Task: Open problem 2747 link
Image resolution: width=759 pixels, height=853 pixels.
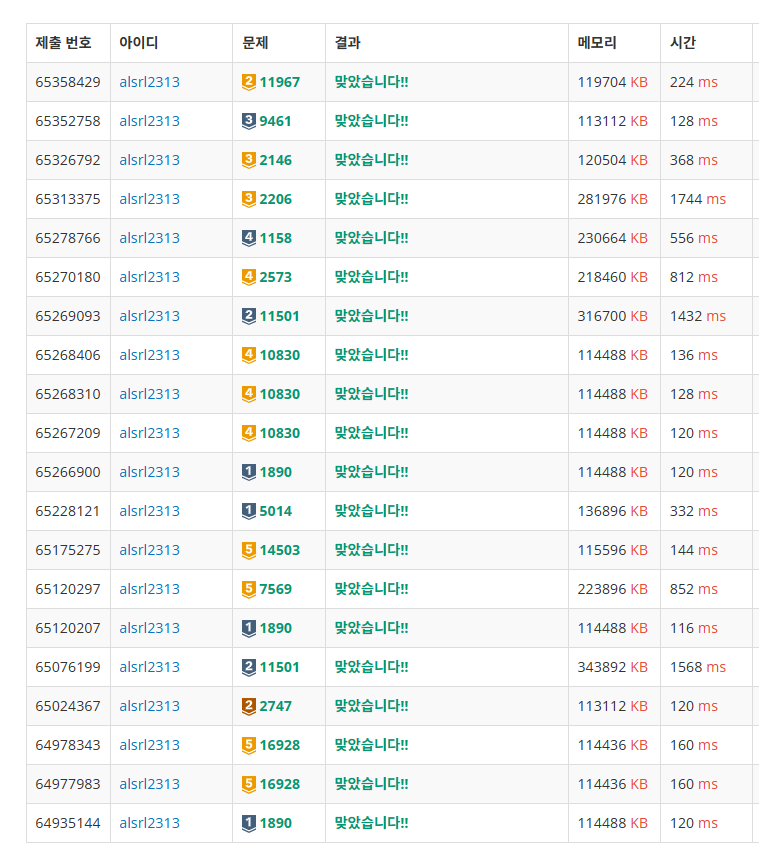Action: pyautogui.click(x=275, y=706)
